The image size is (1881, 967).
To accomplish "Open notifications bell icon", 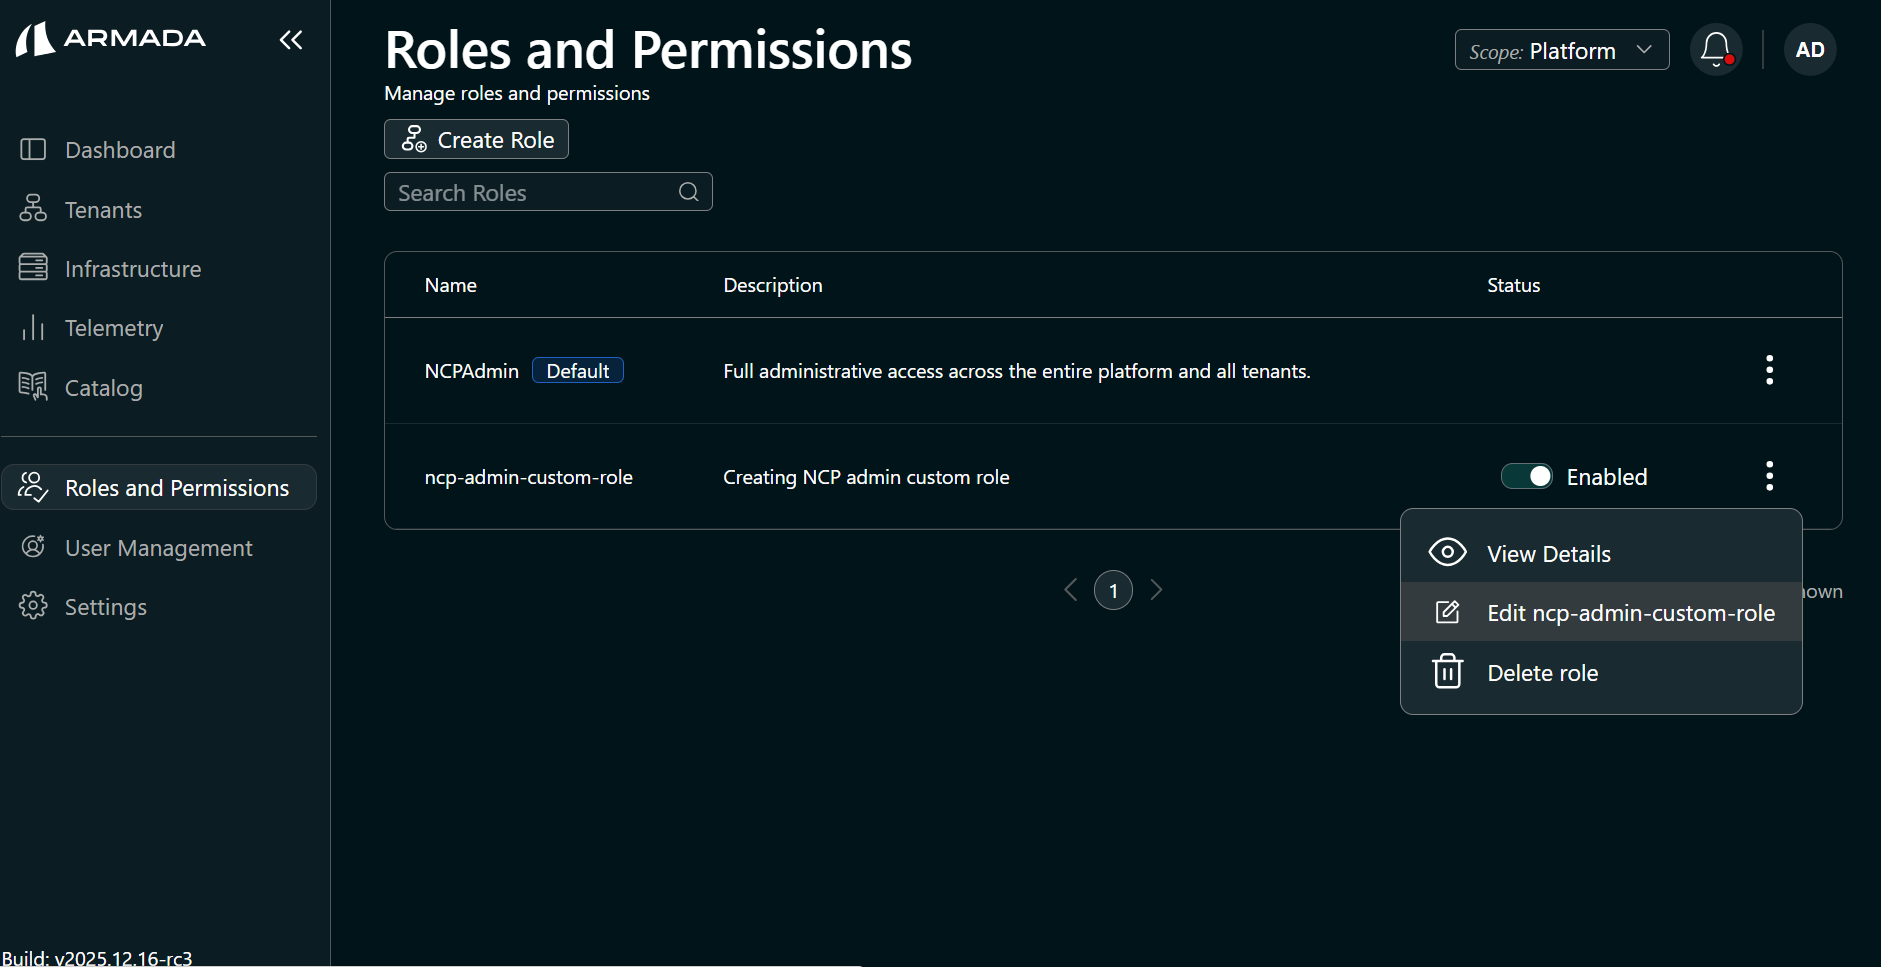I will click(1716, 49).
